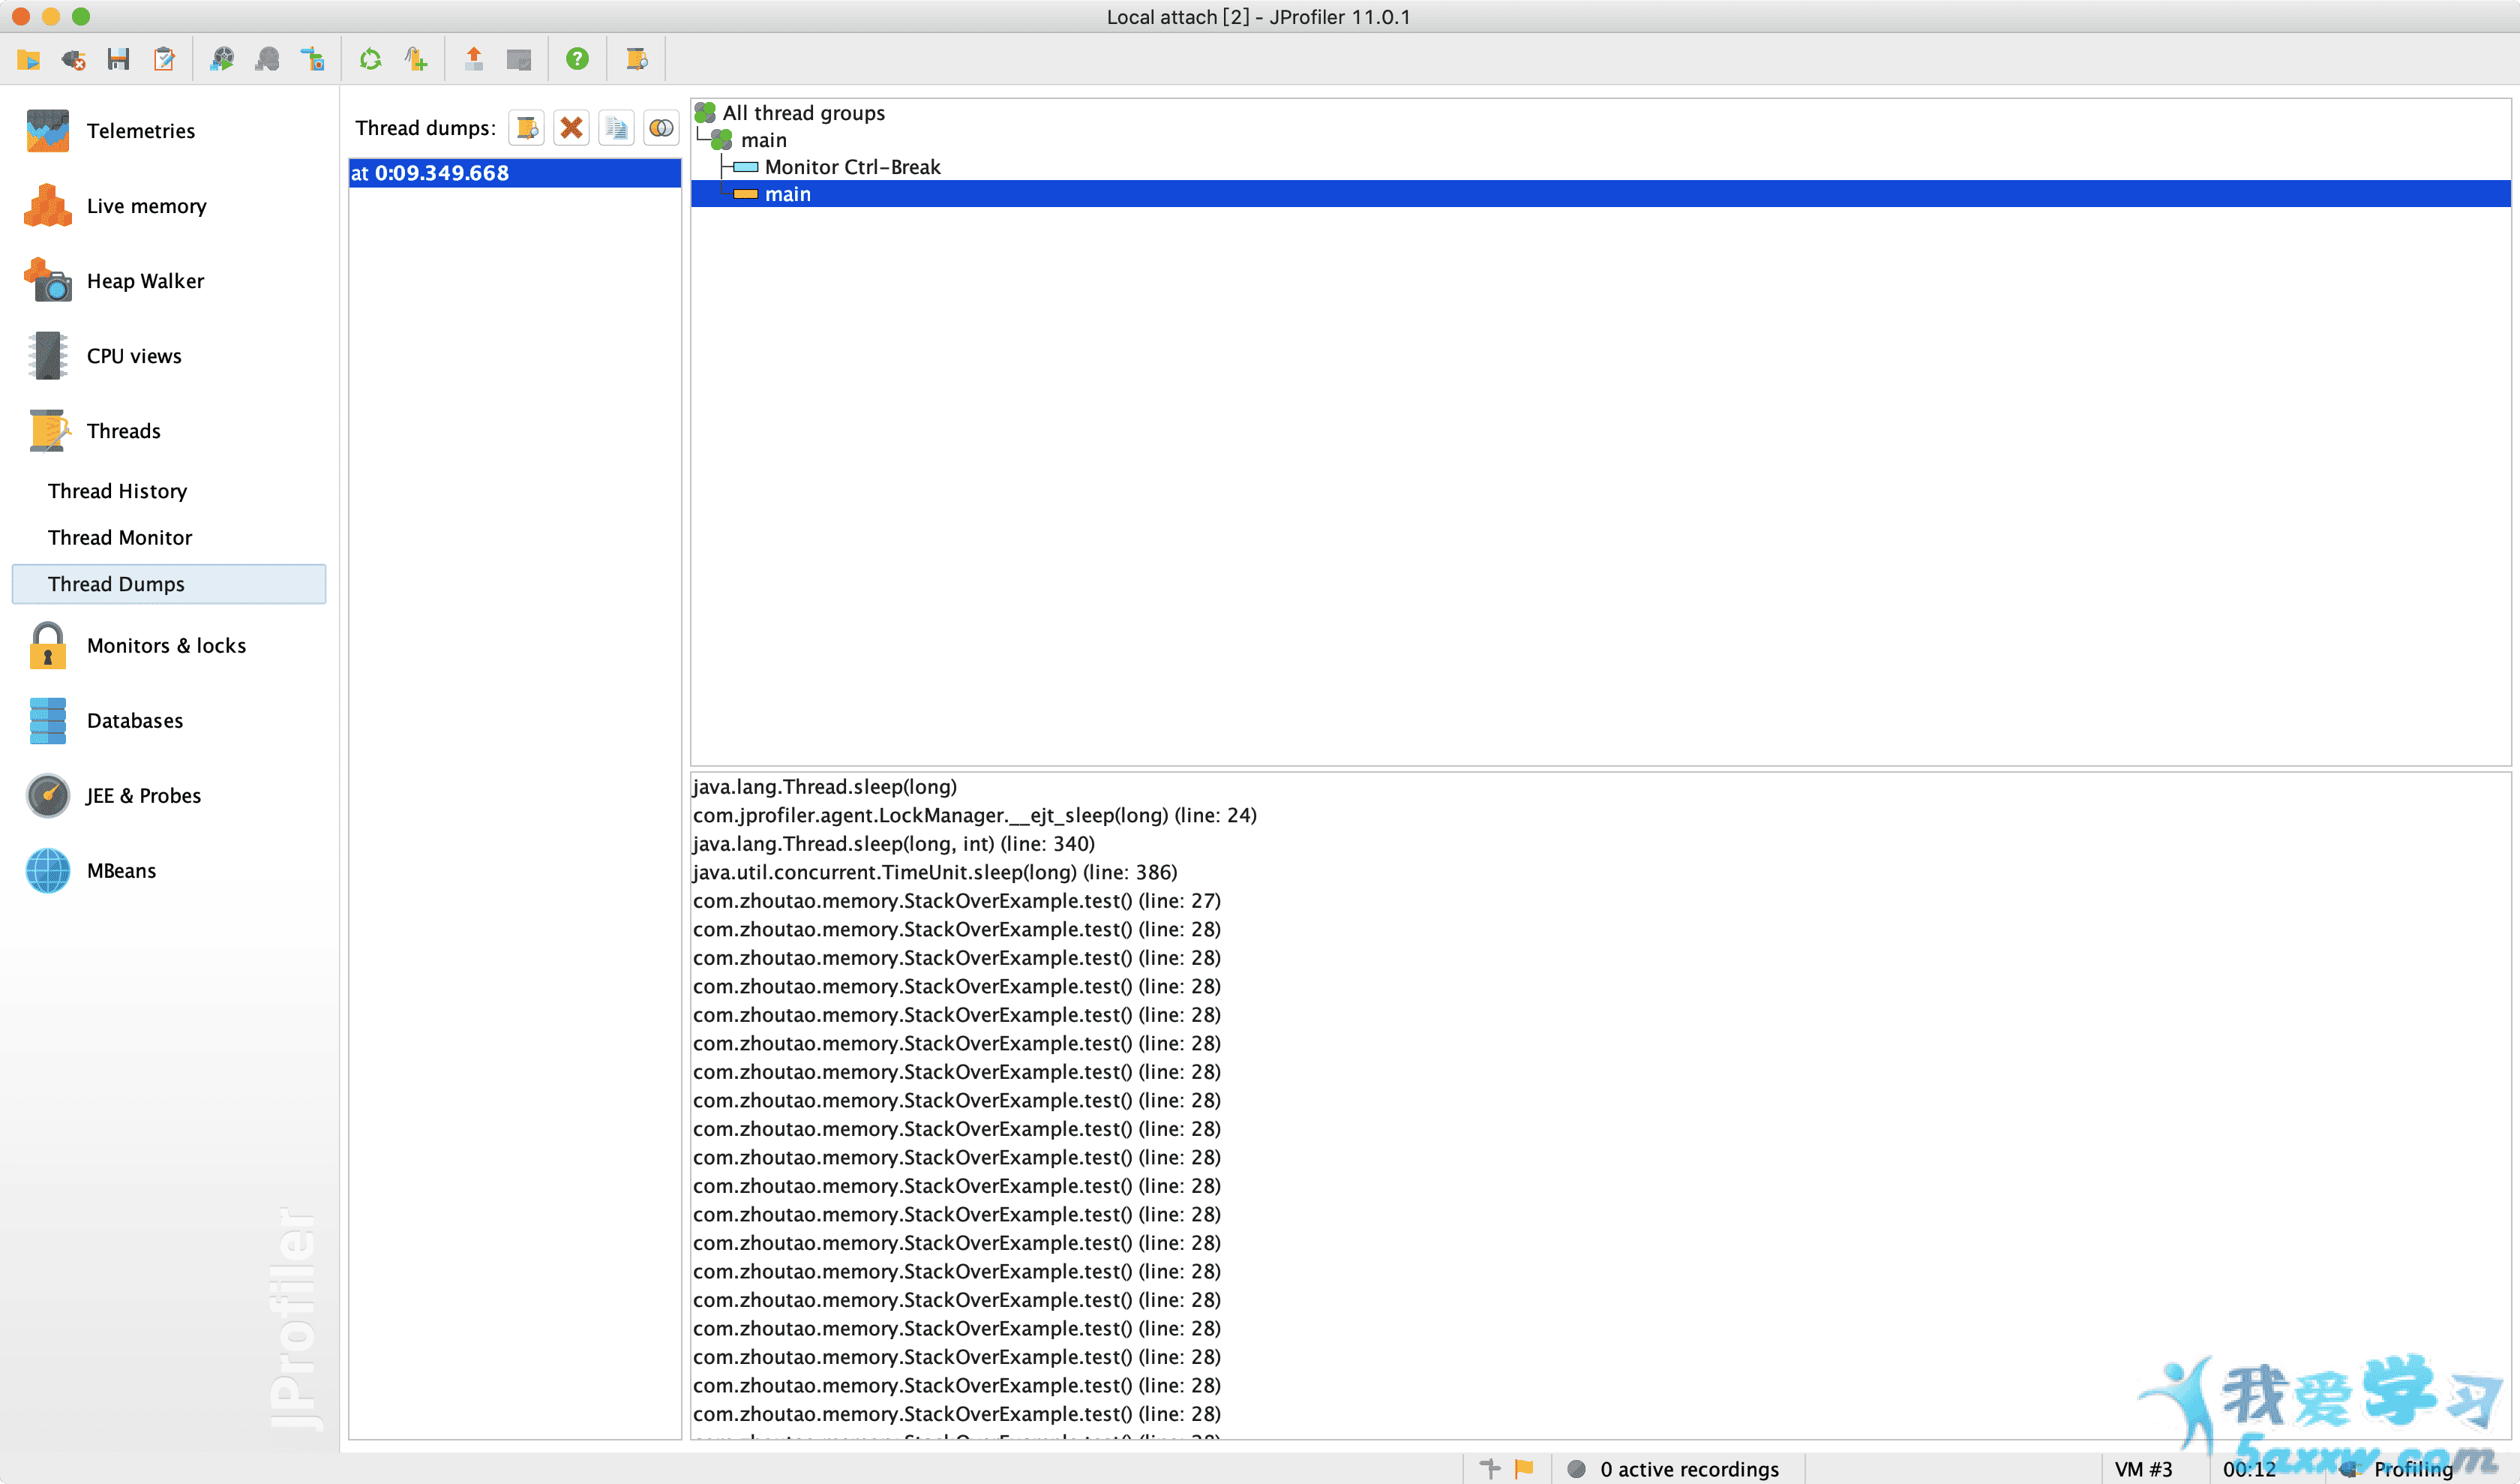Screen dimensions: 2520x1484
Task: Click the Detach session plug icon
Action: point(73,59)
